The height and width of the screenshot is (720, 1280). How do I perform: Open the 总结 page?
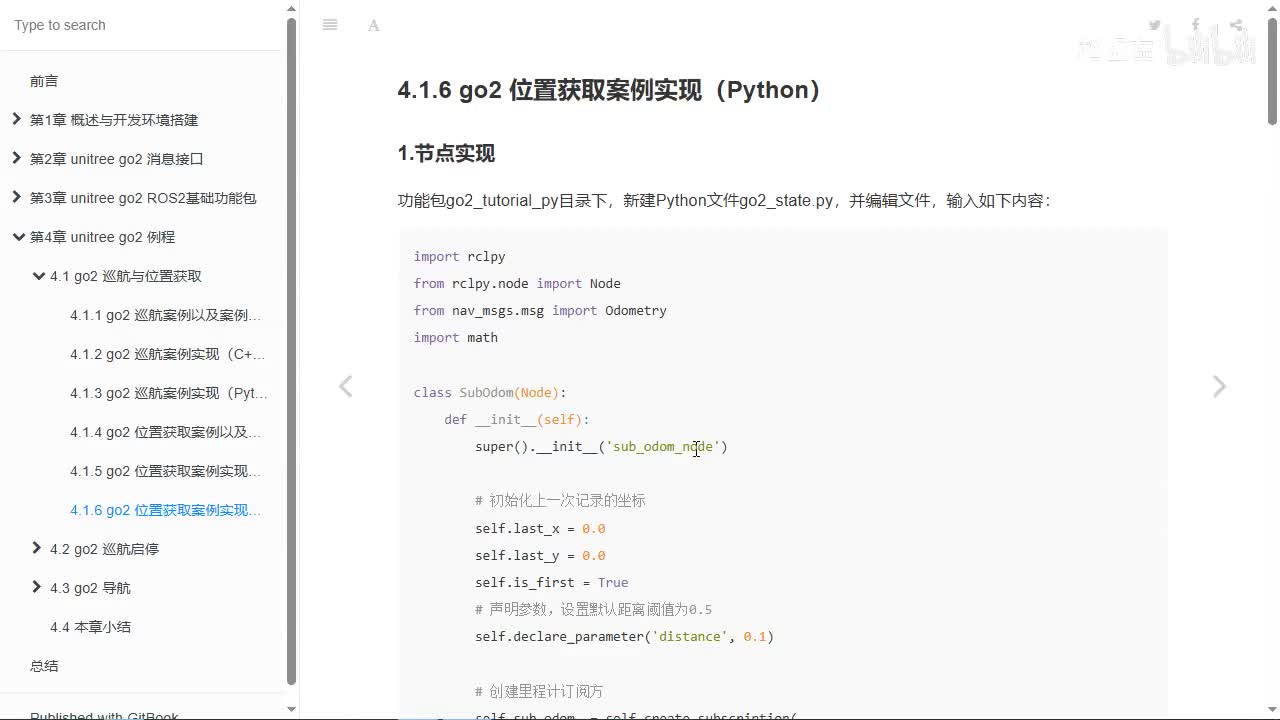coord(44,666)
